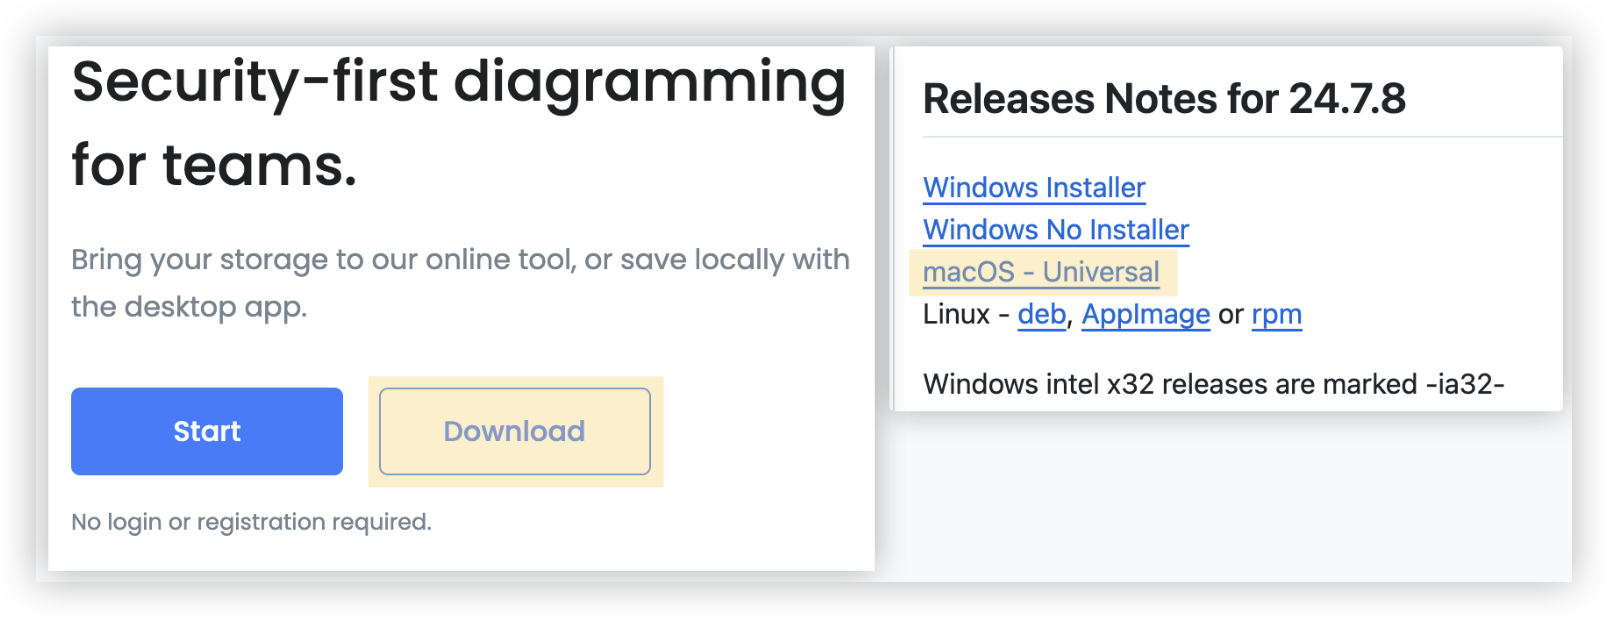Click the blue Start button
Image resolution: width=1608 pixels, height=618 pixels.
coord(207,431)
